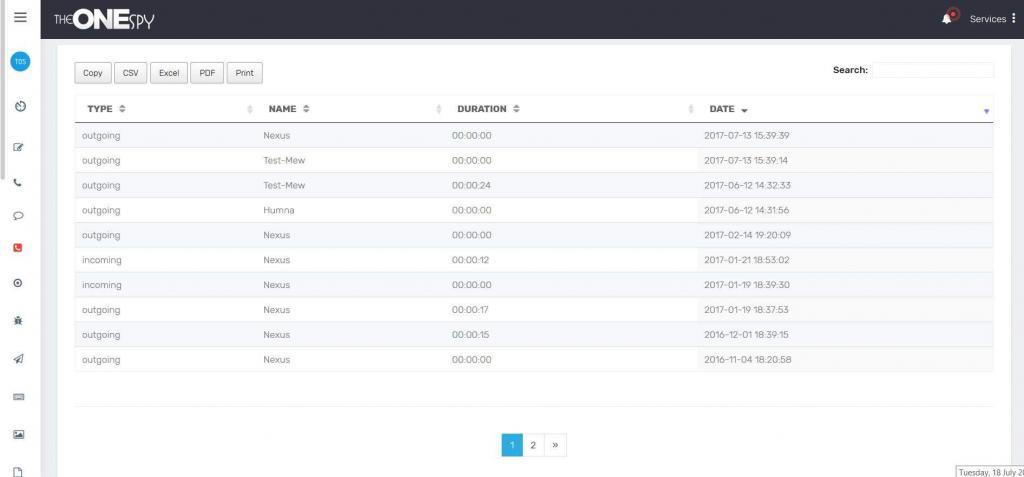The width and height of the screenshot is (1024, 477).
Task: Jump to next page with » button
Action: point(555,445)
